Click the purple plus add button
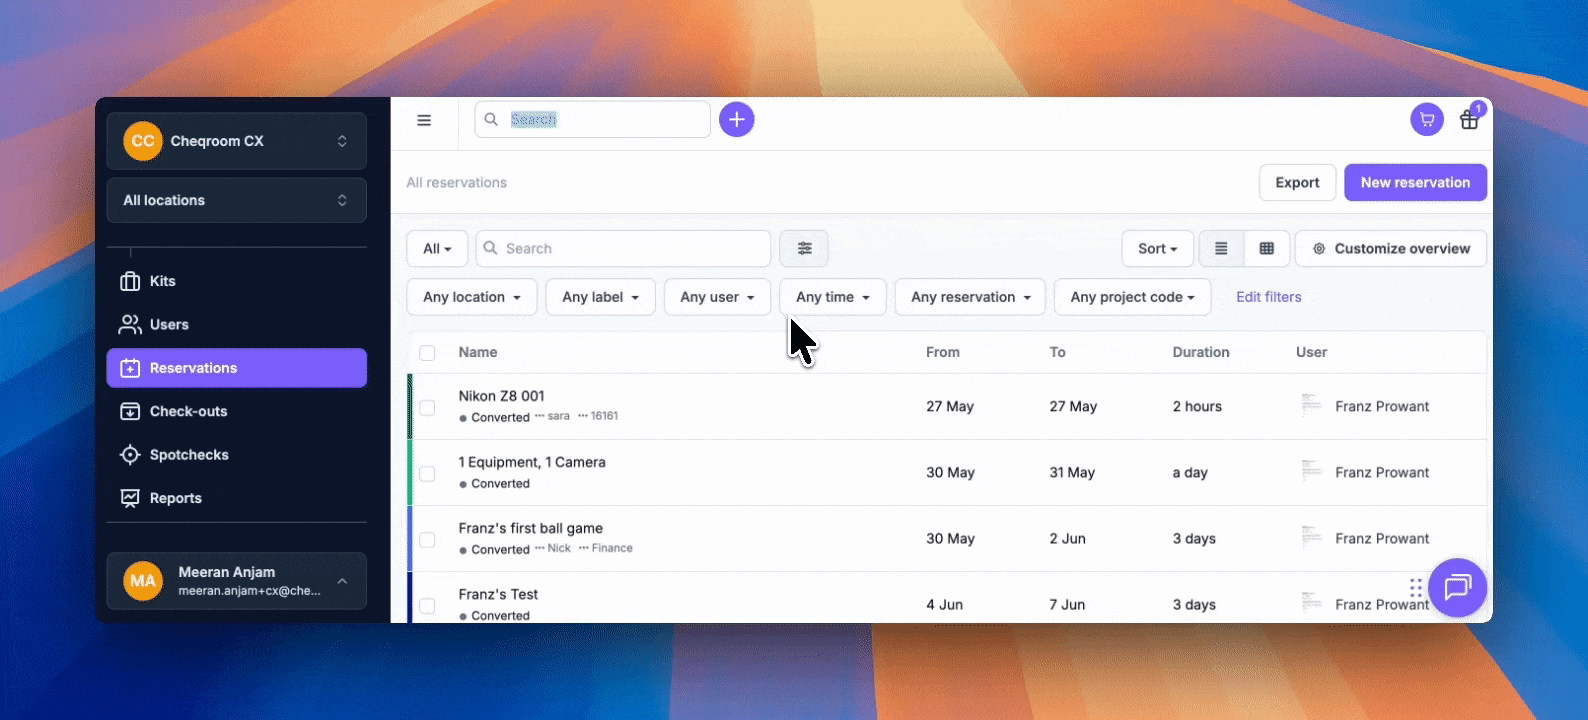The width and height of the screenshot is (1588, 720). [736, 120]
